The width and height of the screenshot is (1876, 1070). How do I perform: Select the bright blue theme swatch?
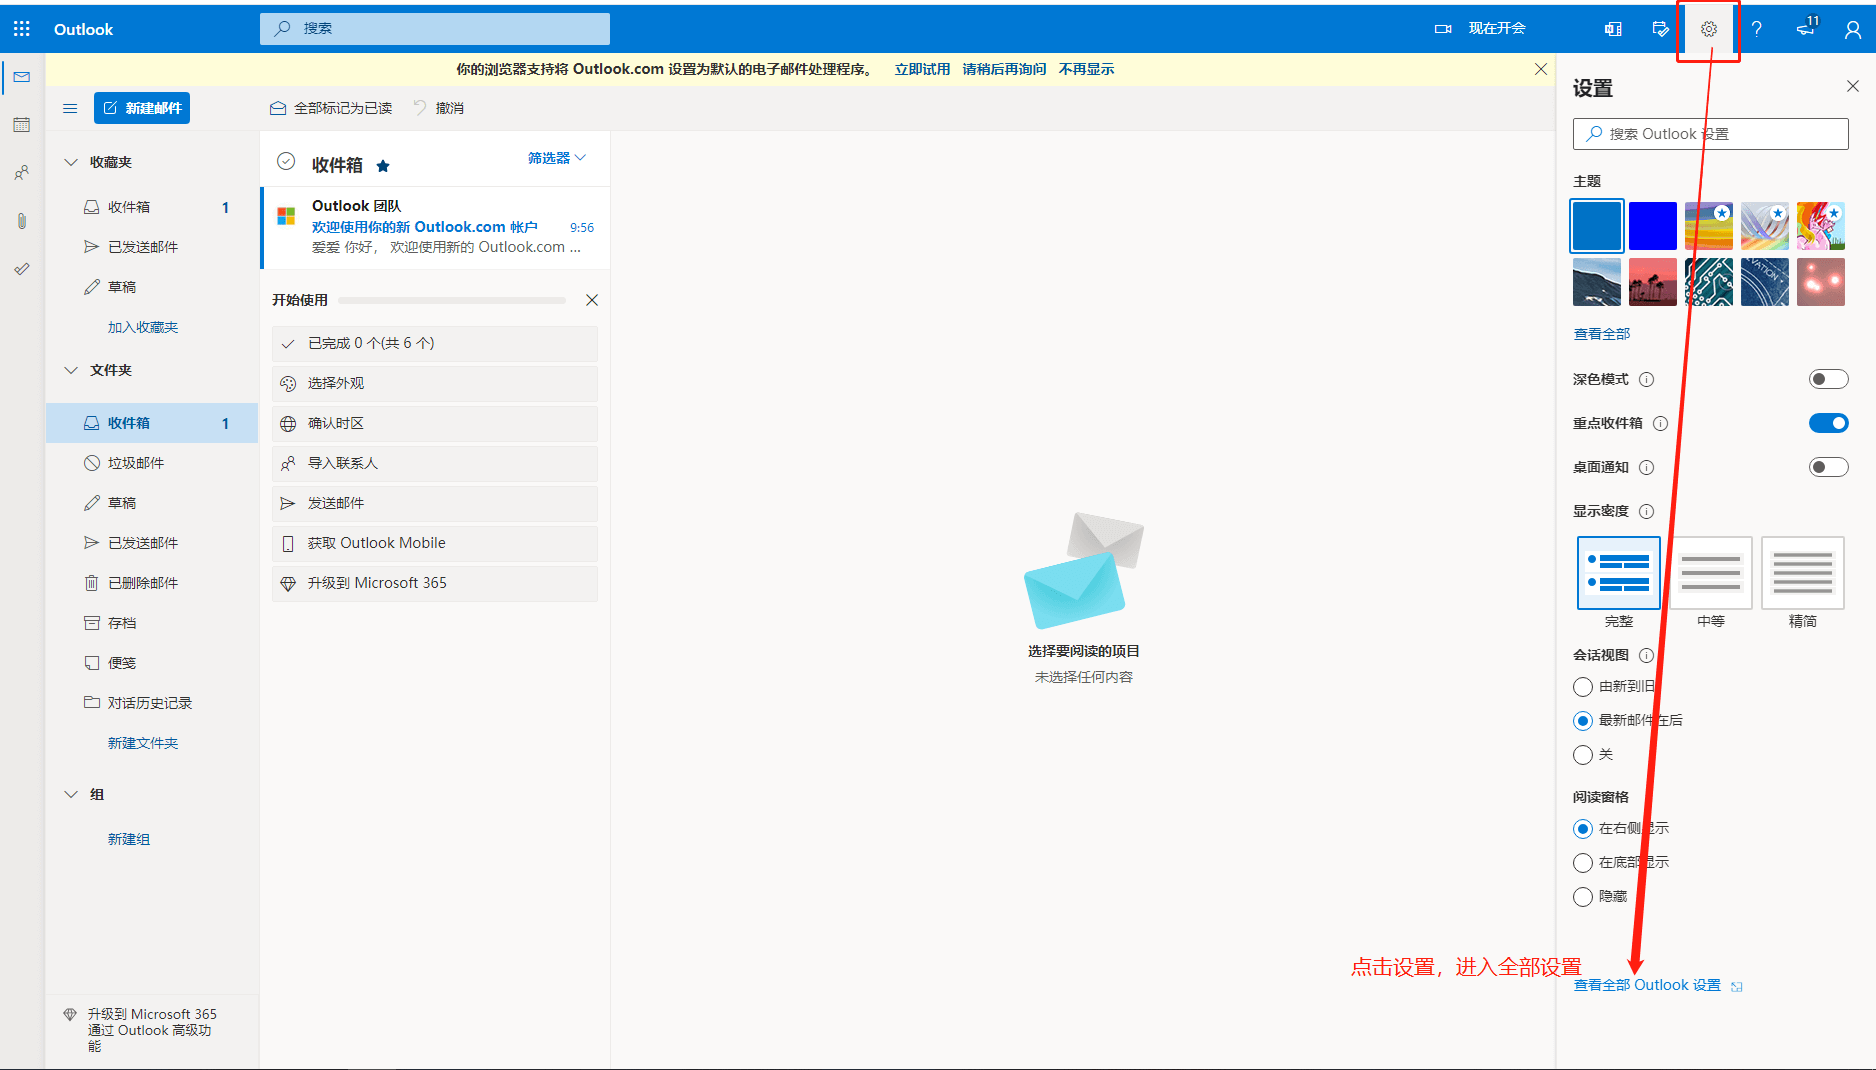click(x=1653, y=226)
